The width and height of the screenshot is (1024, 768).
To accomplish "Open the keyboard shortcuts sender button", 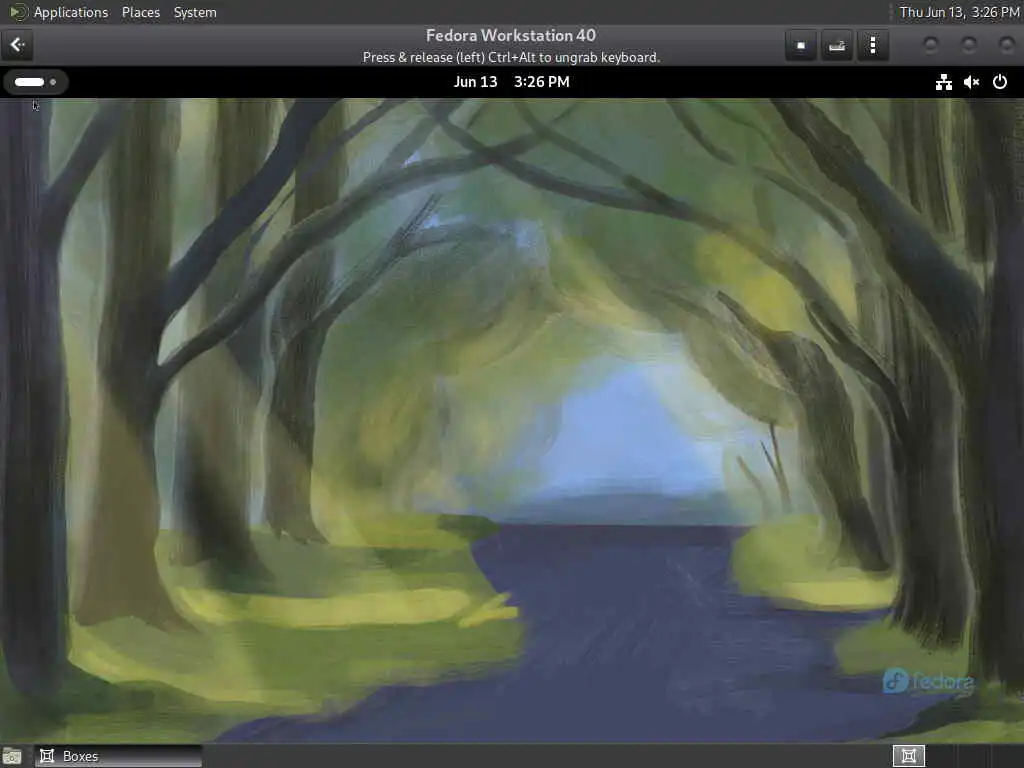I will click(x=837, y=46).
